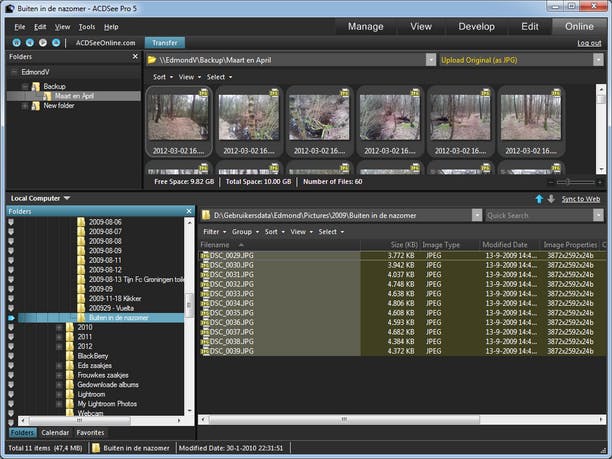
Task: Close the lower Folders pane
Action: coord(189,212)
